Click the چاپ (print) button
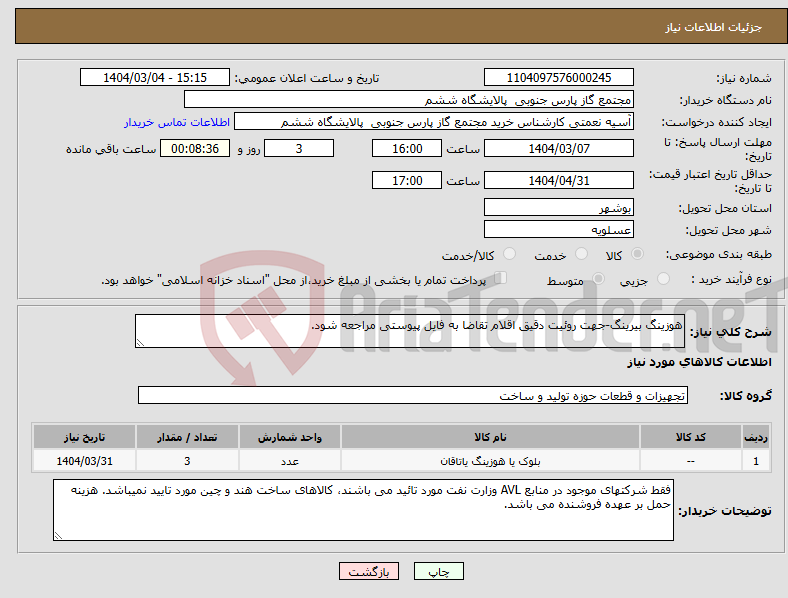The width and height of the screenshot is (788, 598). point(439,571)
